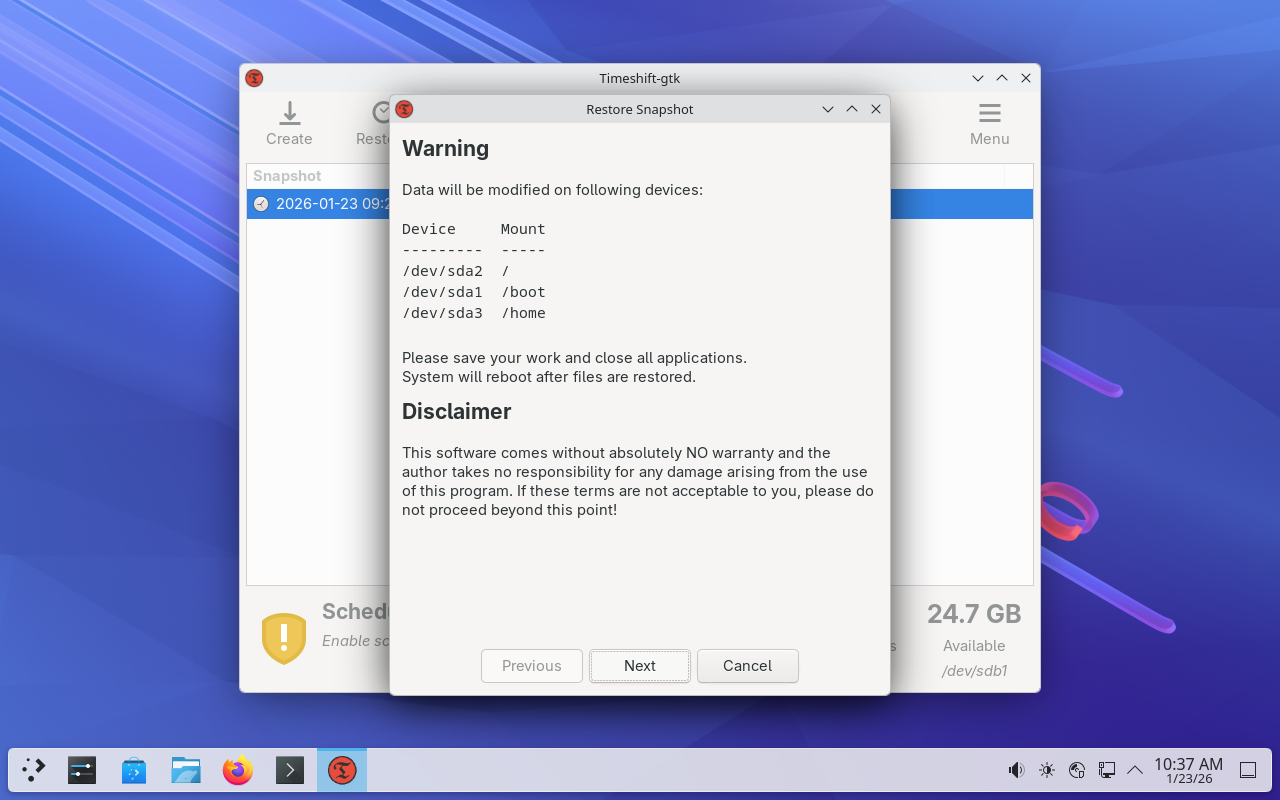Click the volume icon in system tray
The height and width of the screenshot is (800, 1280).
tap(1016, 770)
